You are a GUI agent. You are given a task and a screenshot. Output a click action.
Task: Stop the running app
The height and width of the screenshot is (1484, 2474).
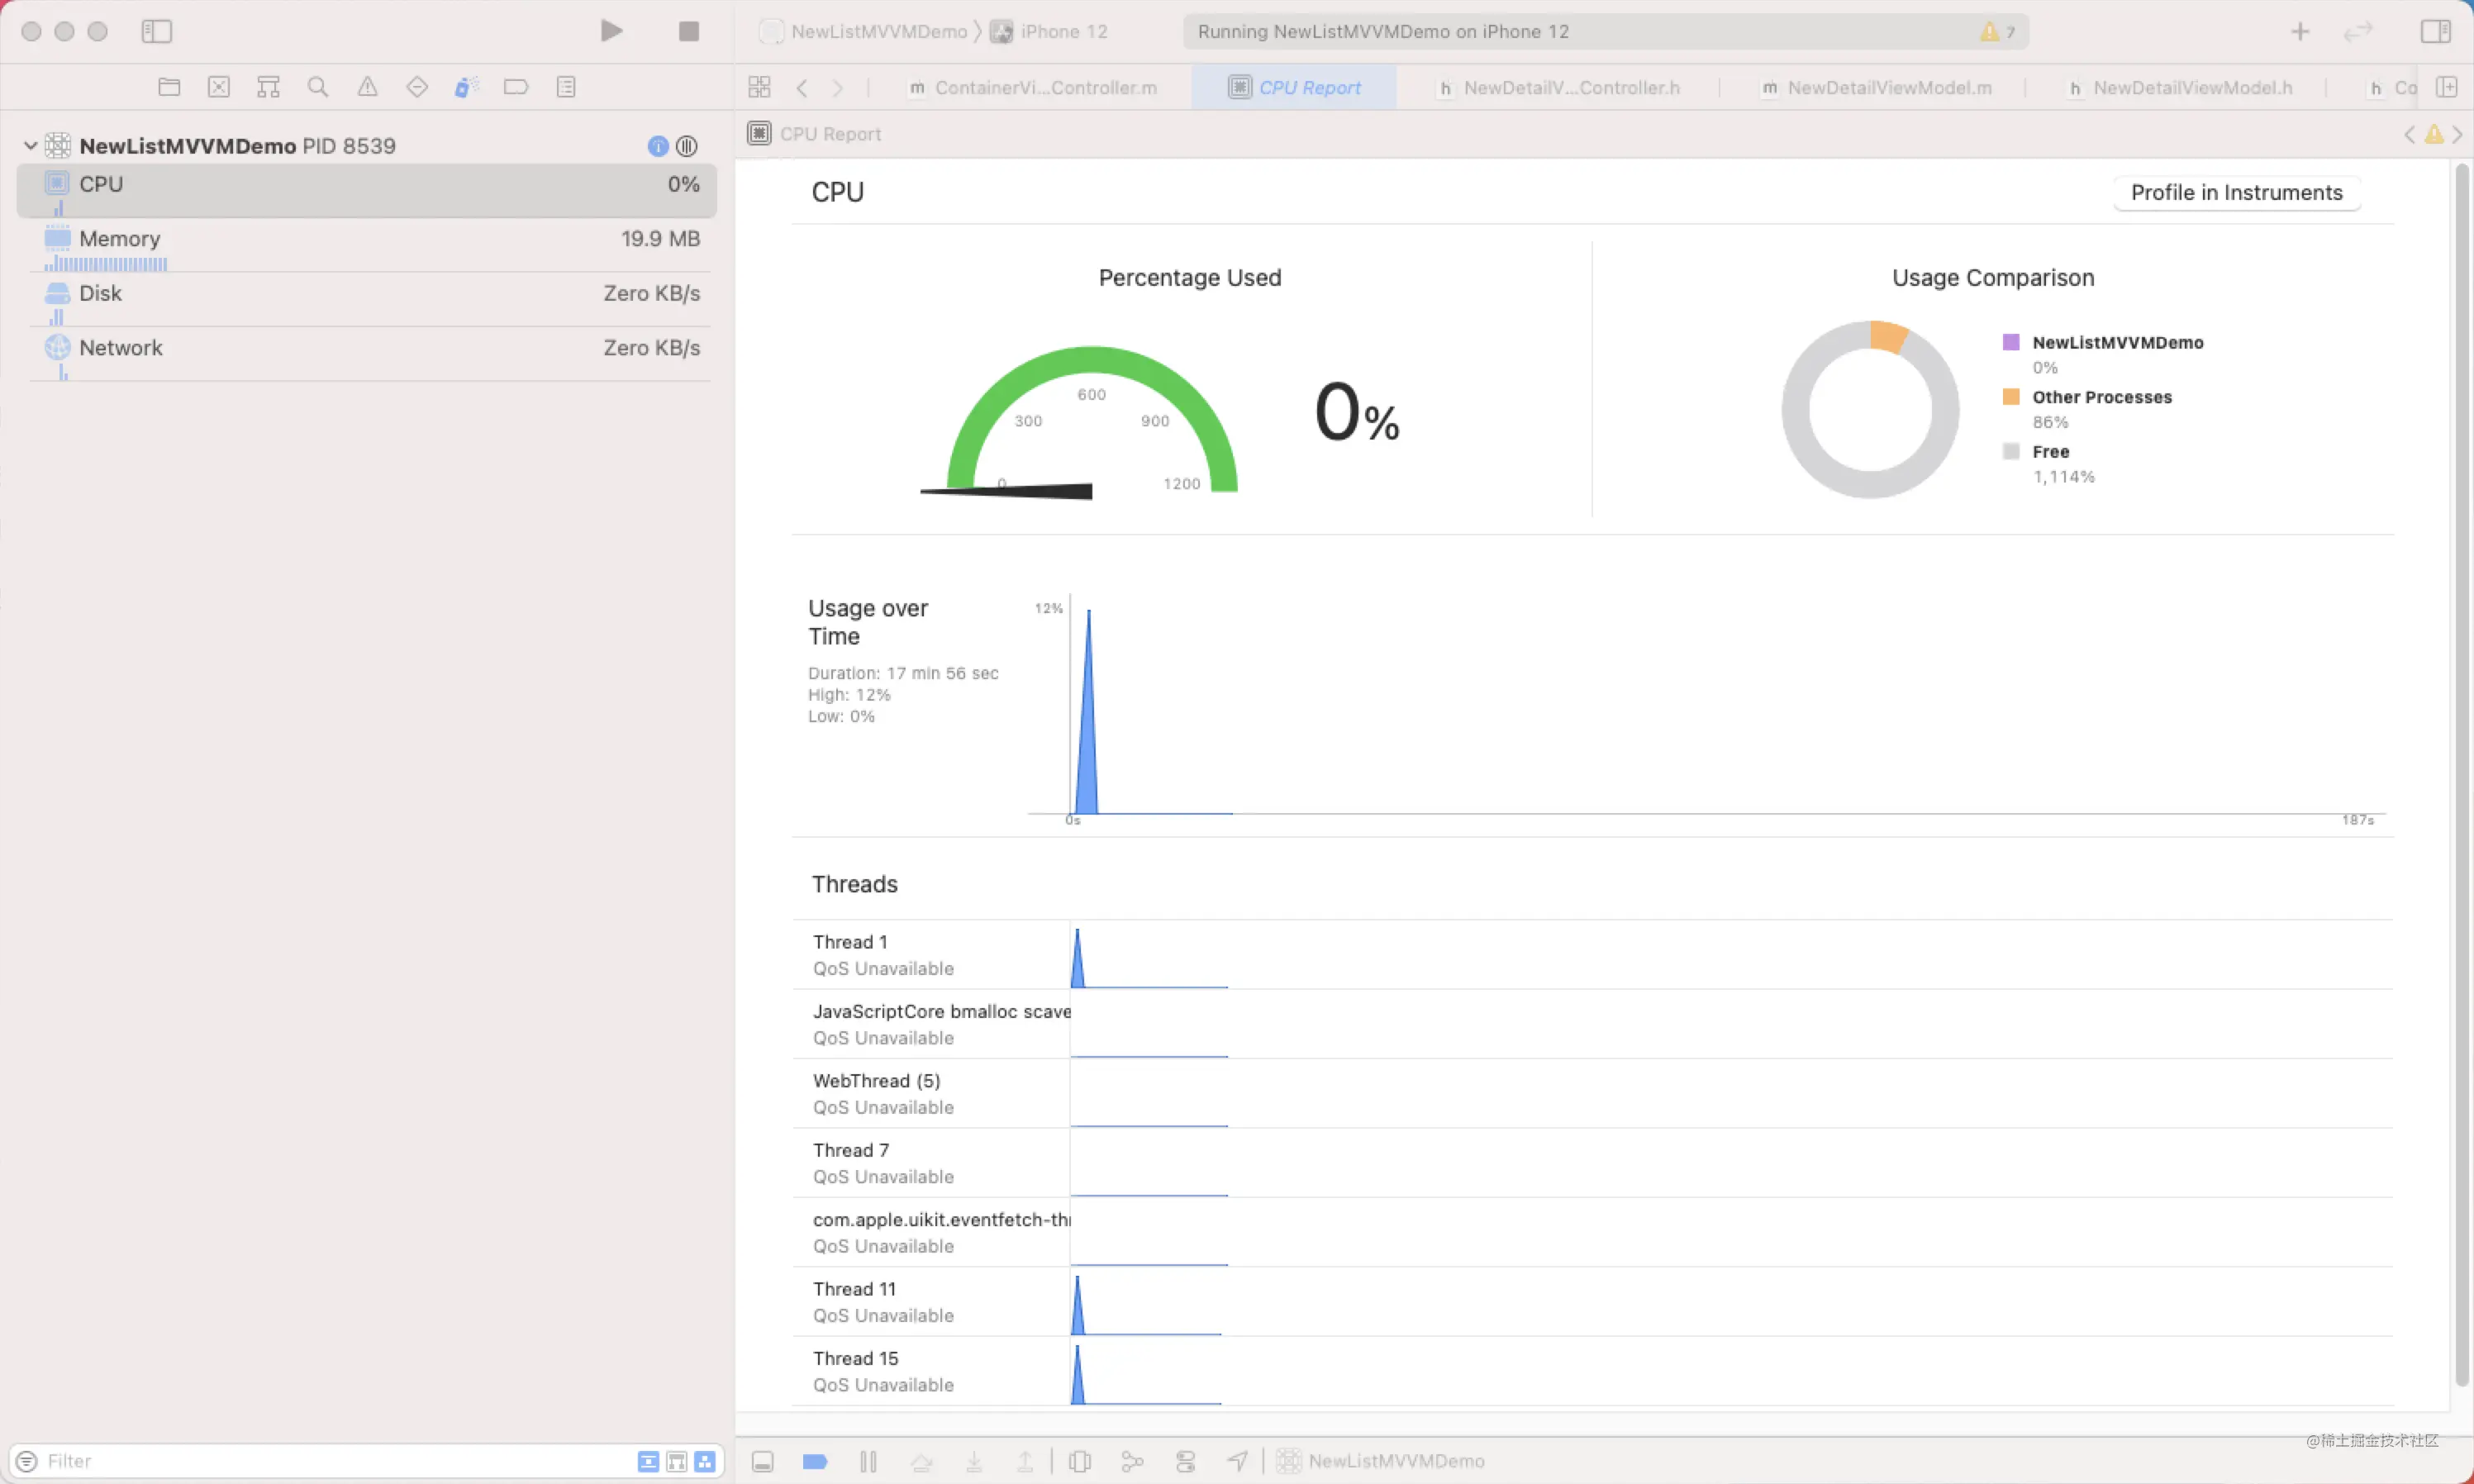click(688, 31)
